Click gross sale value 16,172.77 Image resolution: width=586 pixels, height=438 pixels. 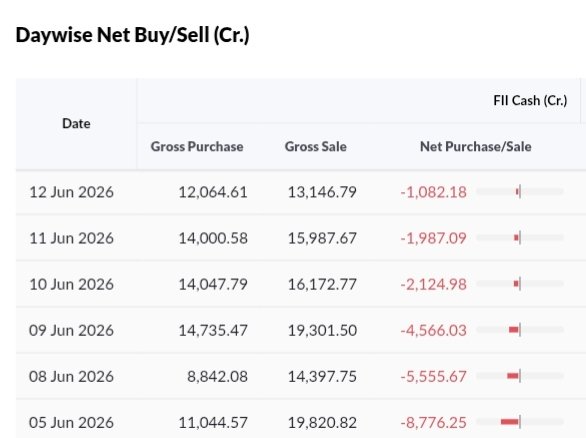(x=322, y=284)
